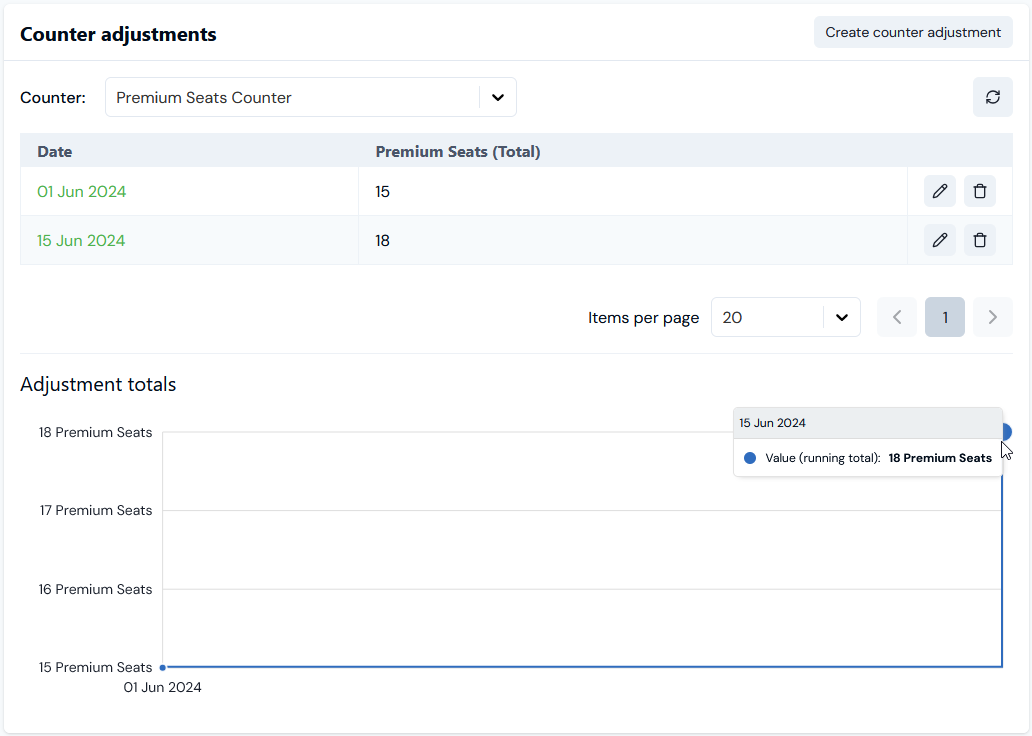Open the 15 Jun 2024 date link
The width and height of the screenshot is (1032, 736).
[81, 240]
